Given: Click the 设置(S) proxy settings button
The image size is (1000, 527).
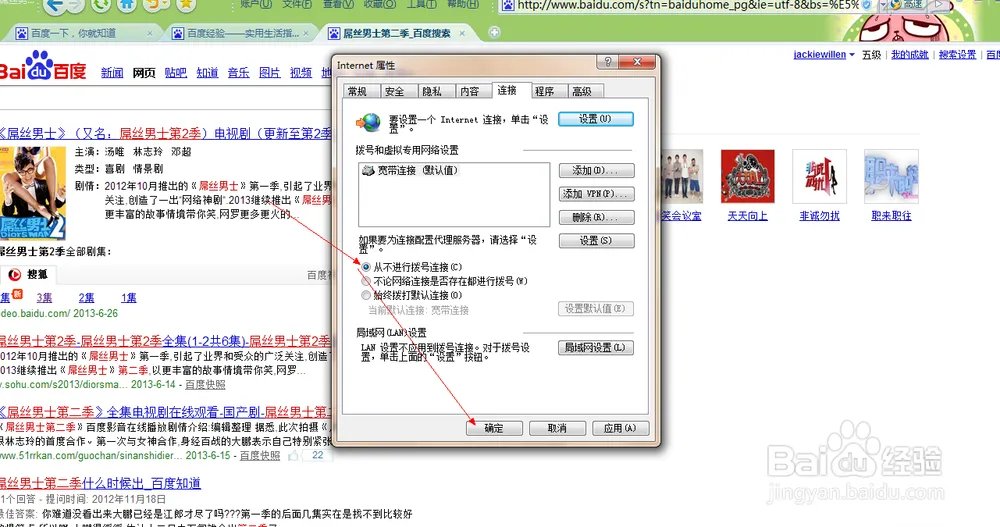Looking at the screenshot, I should (596, 241).
